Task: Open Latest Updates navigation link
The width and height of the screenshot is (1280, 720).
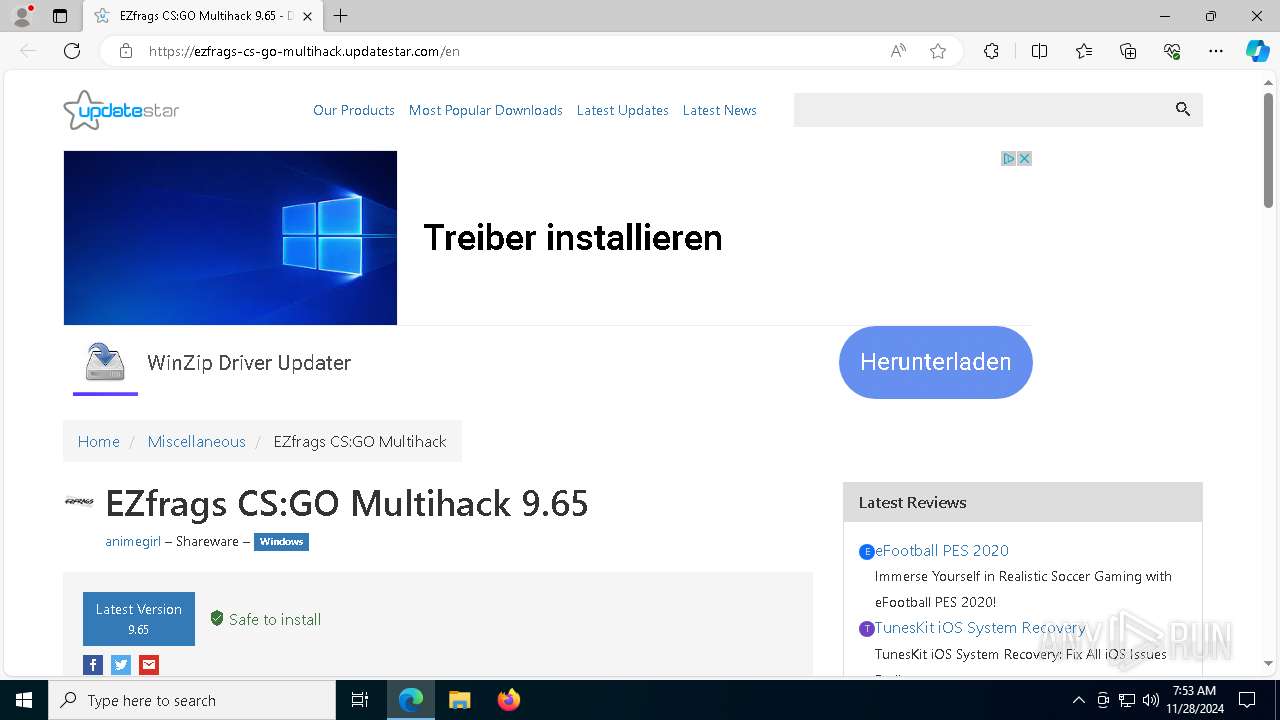Action: [623, 110]
